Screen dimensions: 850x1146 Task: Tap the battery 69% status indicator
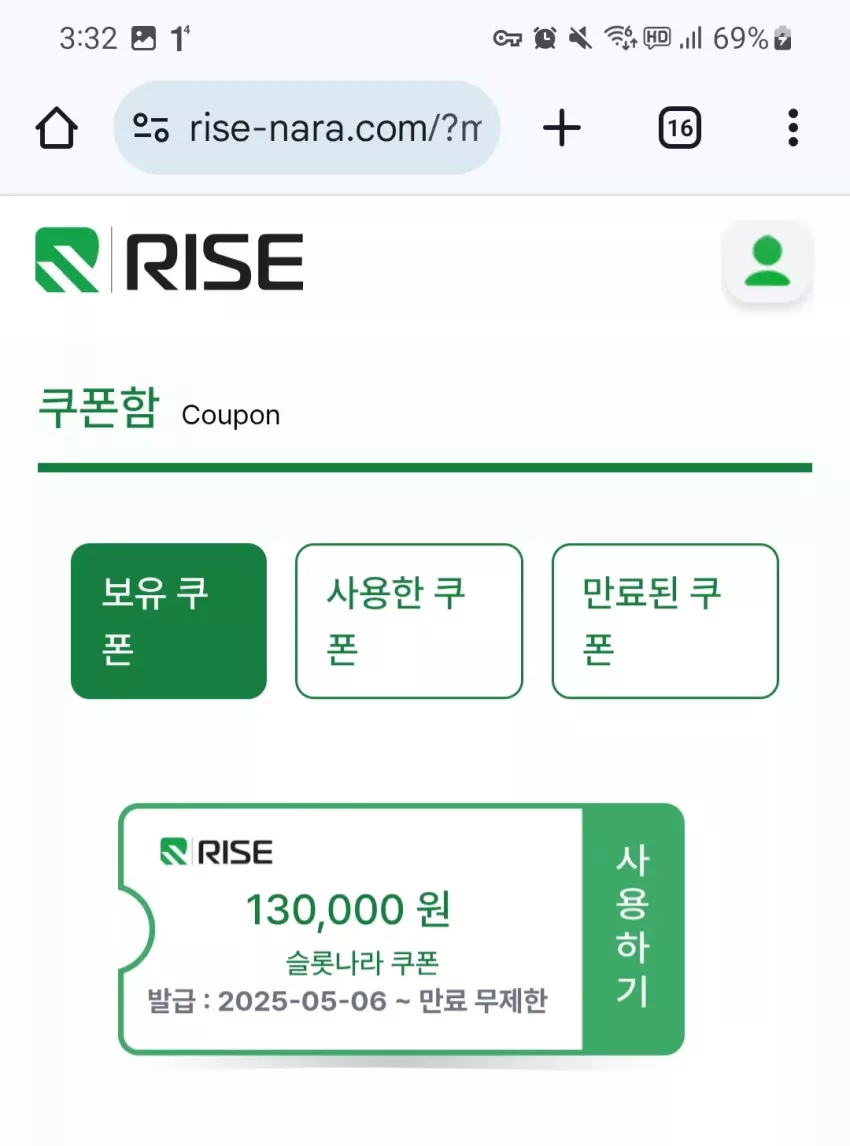point(752,38)
